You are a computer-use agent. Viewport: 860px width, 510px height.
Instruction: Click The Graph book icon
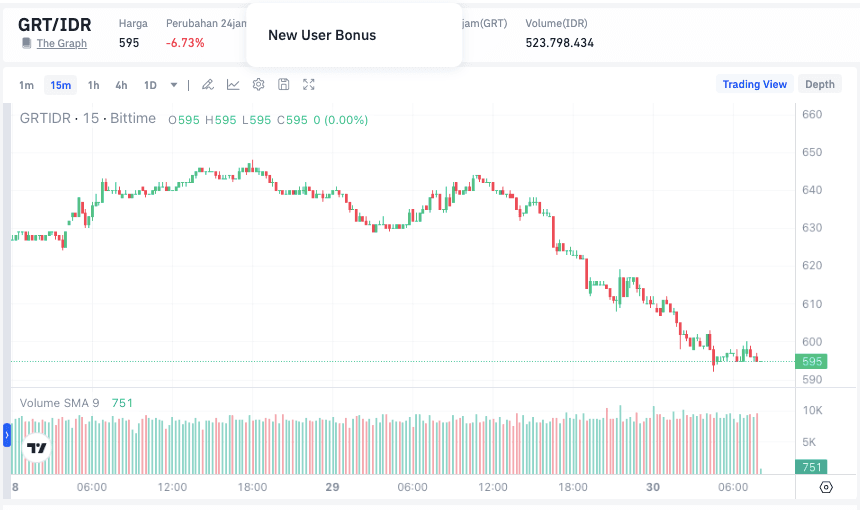coord(26,43)
